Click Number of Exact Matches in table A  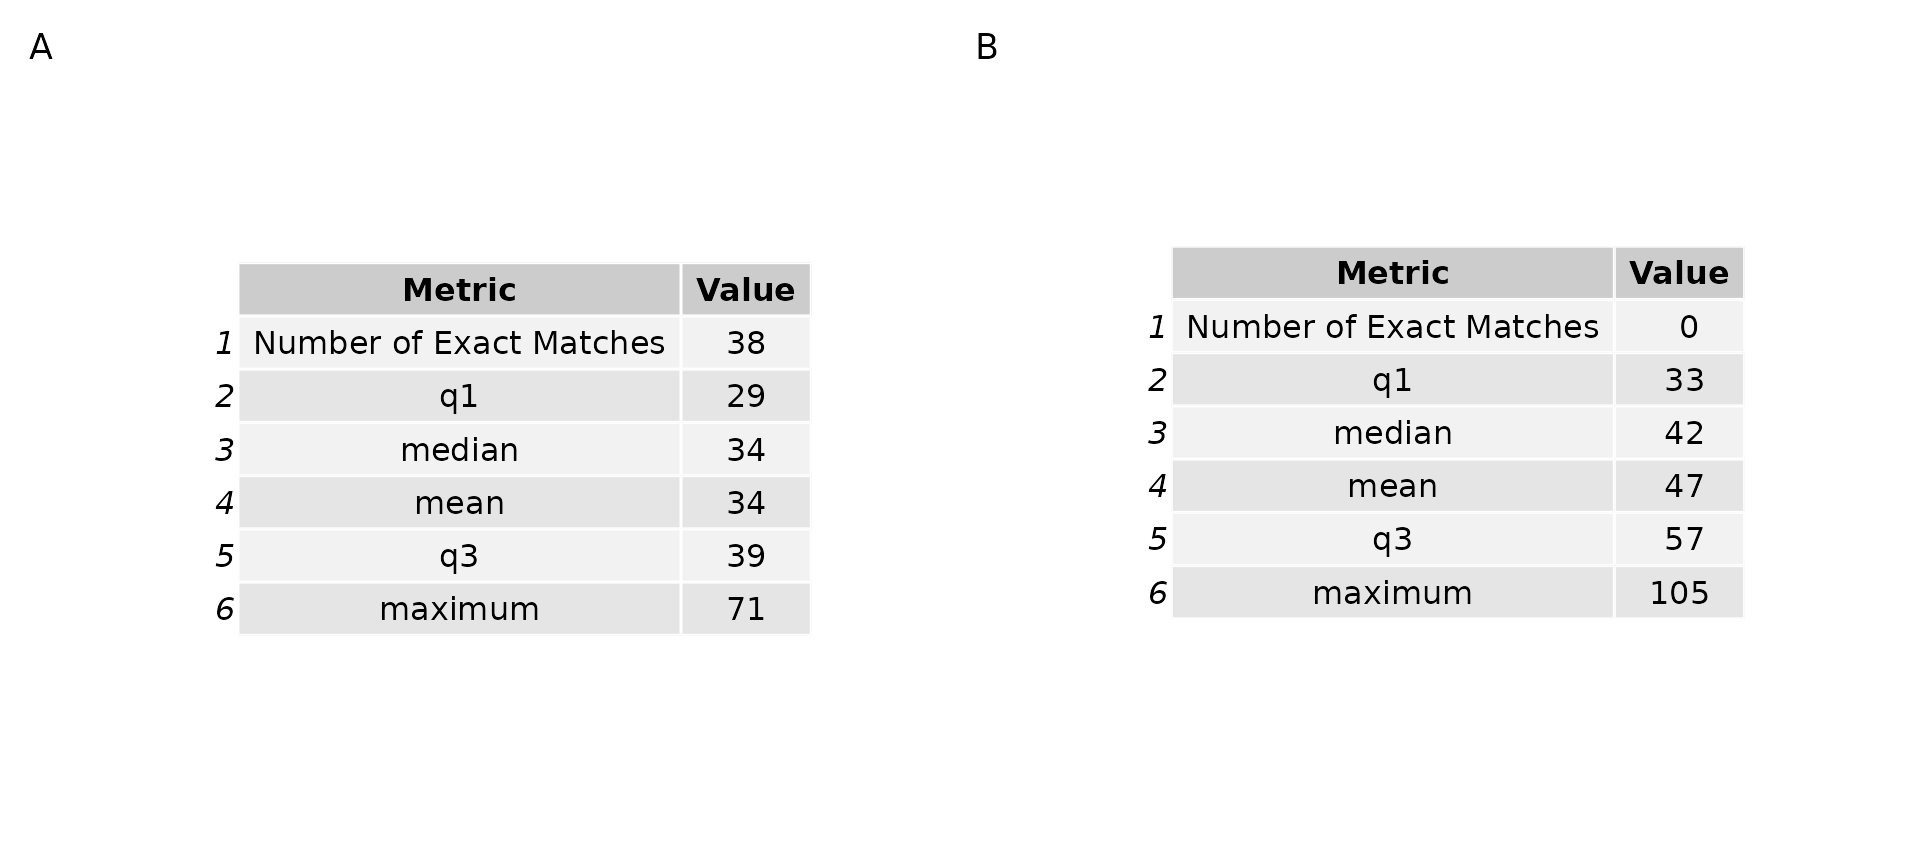click(x=459, y=343)
